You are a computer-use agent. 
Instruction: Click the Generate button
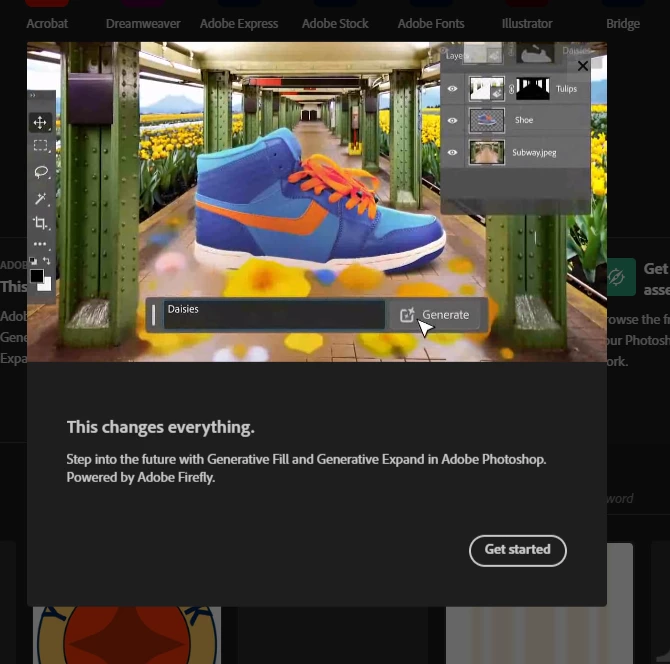click(435, 315)
